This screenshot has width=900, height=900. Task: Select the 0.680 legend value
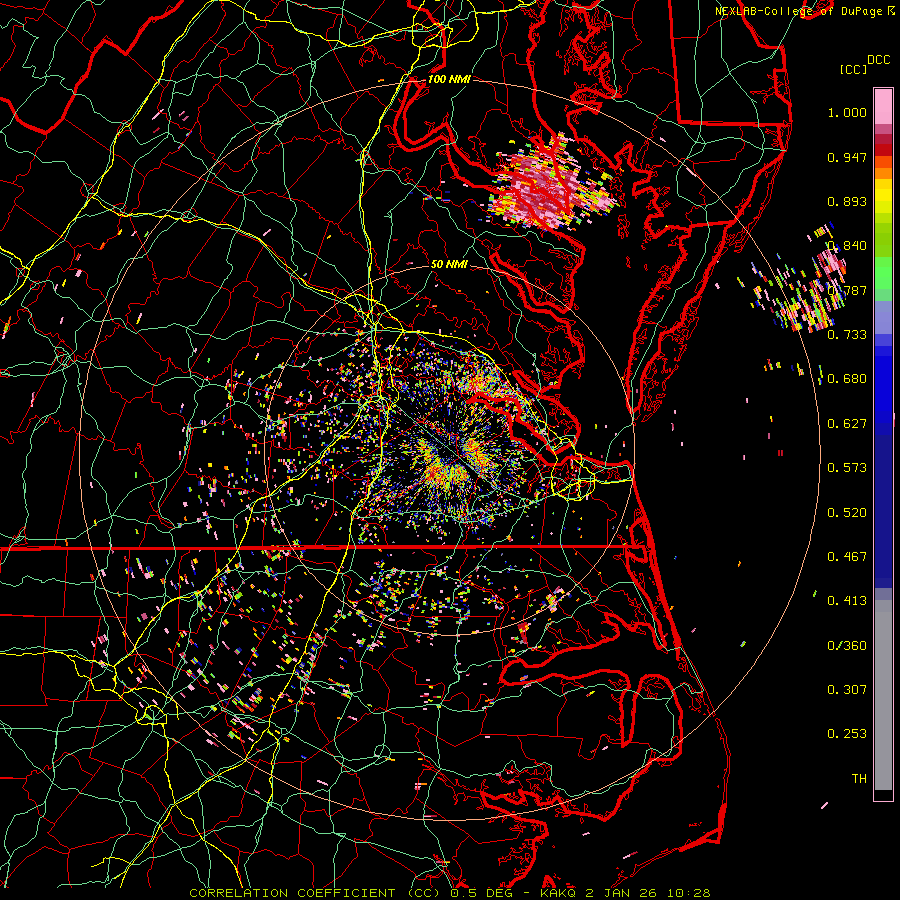(847, 379)
